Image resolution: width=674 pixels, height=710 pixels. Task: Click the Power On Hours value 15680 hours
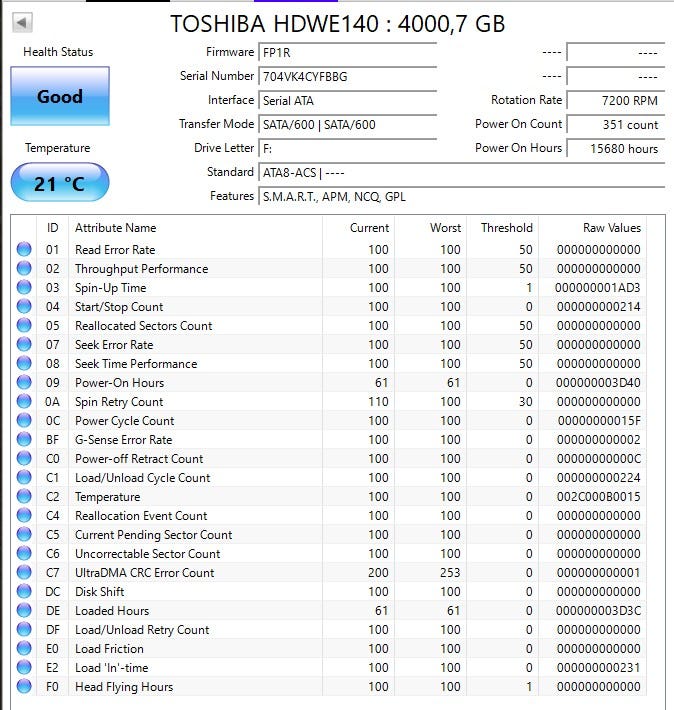(x=616, y=149)
